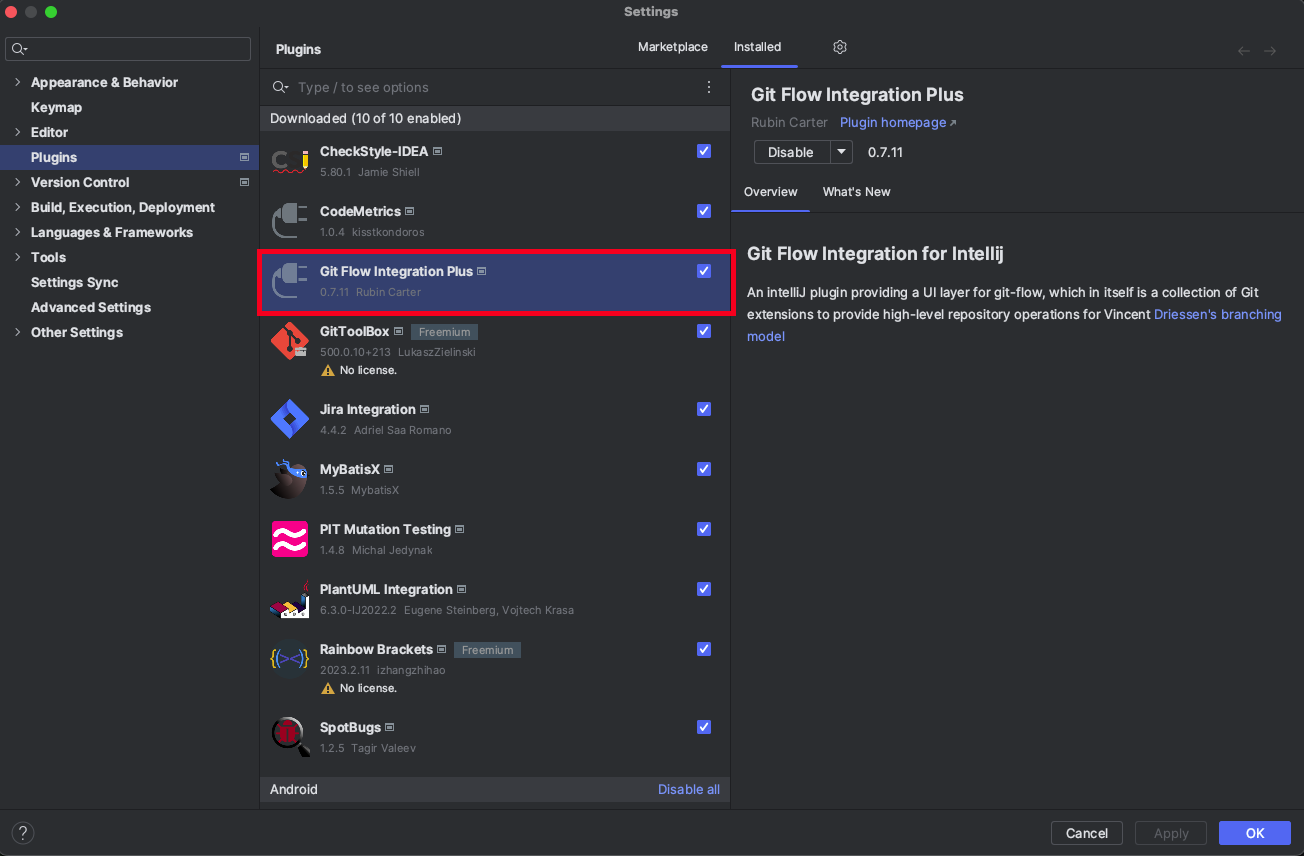This screenshot has height=856, width=1304.
Task: Click the GitToolBox red git icon
Action: (x=290, y=341)
